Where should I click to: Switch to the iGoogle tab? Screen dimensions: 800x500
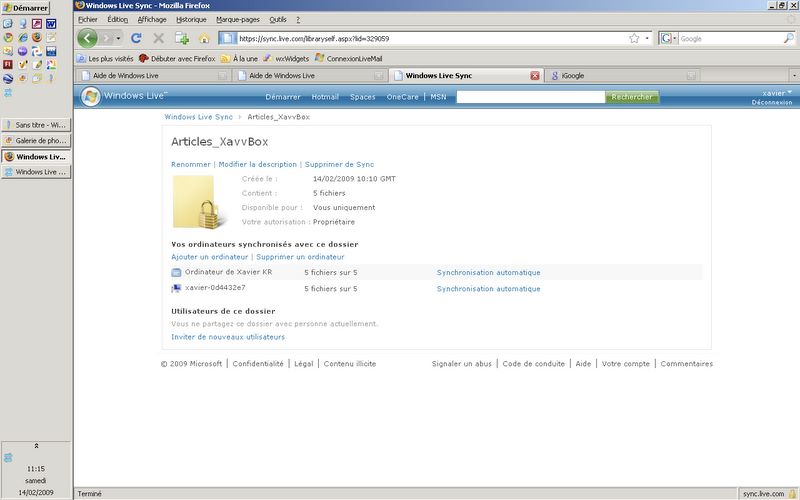coord(622,76)
